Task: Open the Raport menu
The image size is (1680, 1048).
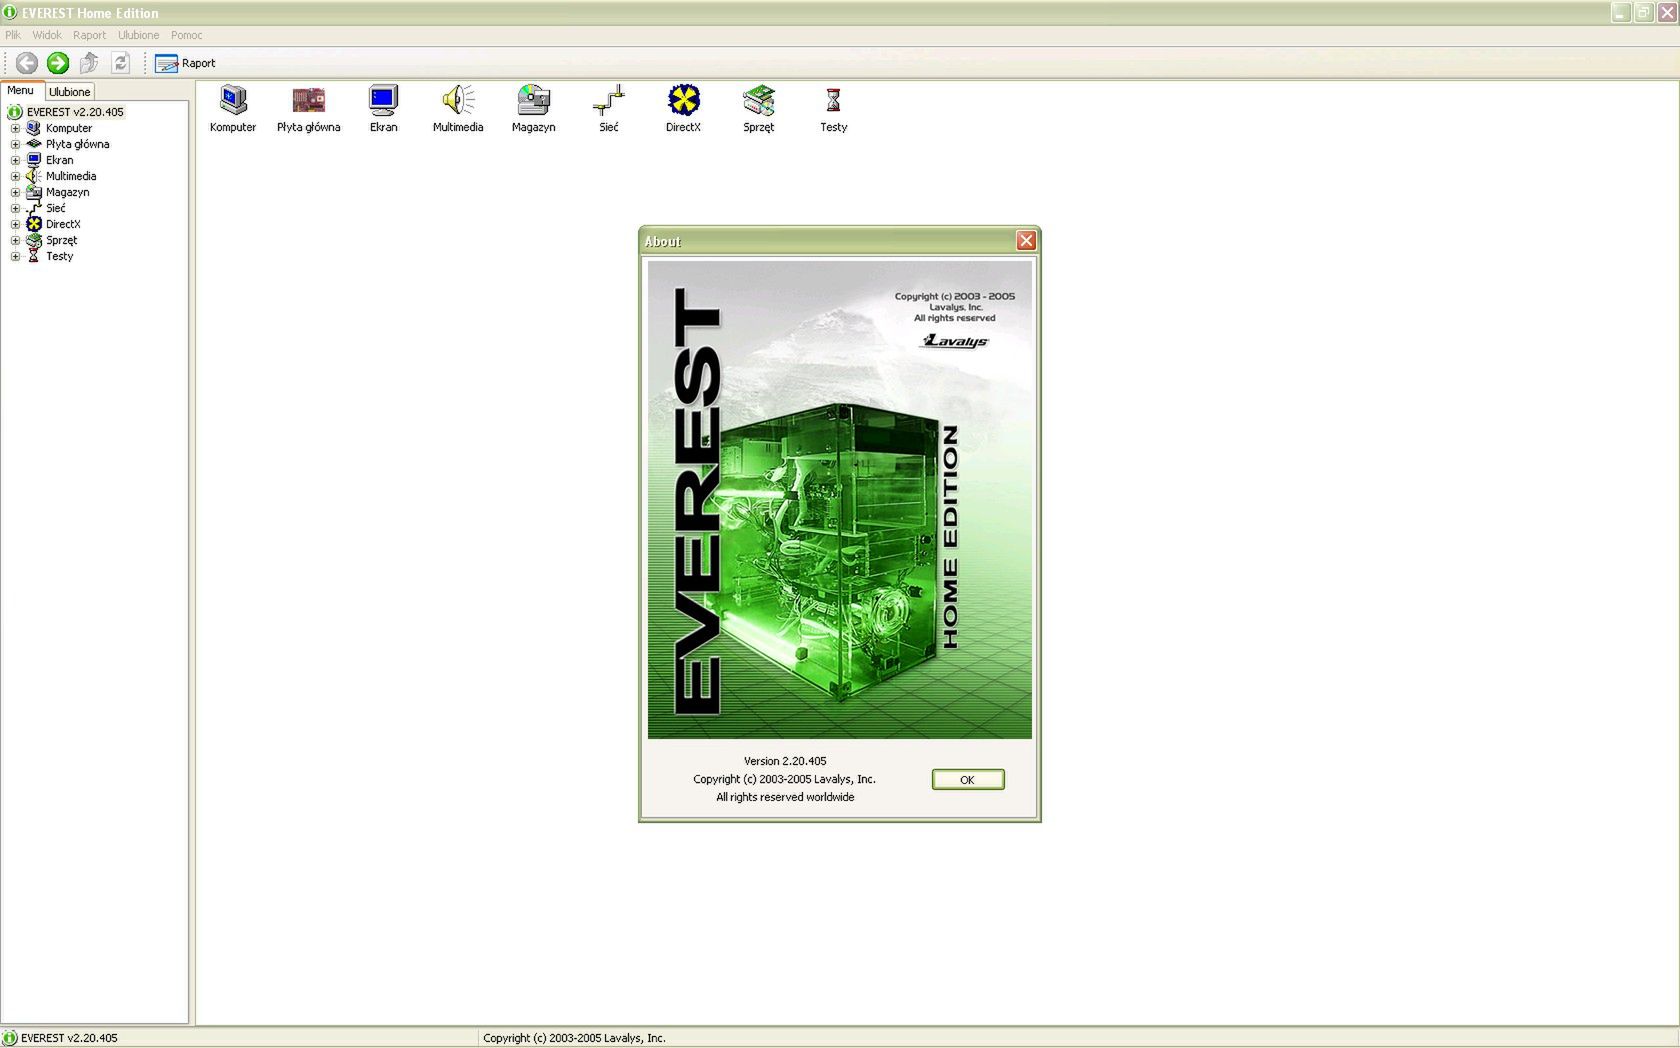Action: [89, 35]
